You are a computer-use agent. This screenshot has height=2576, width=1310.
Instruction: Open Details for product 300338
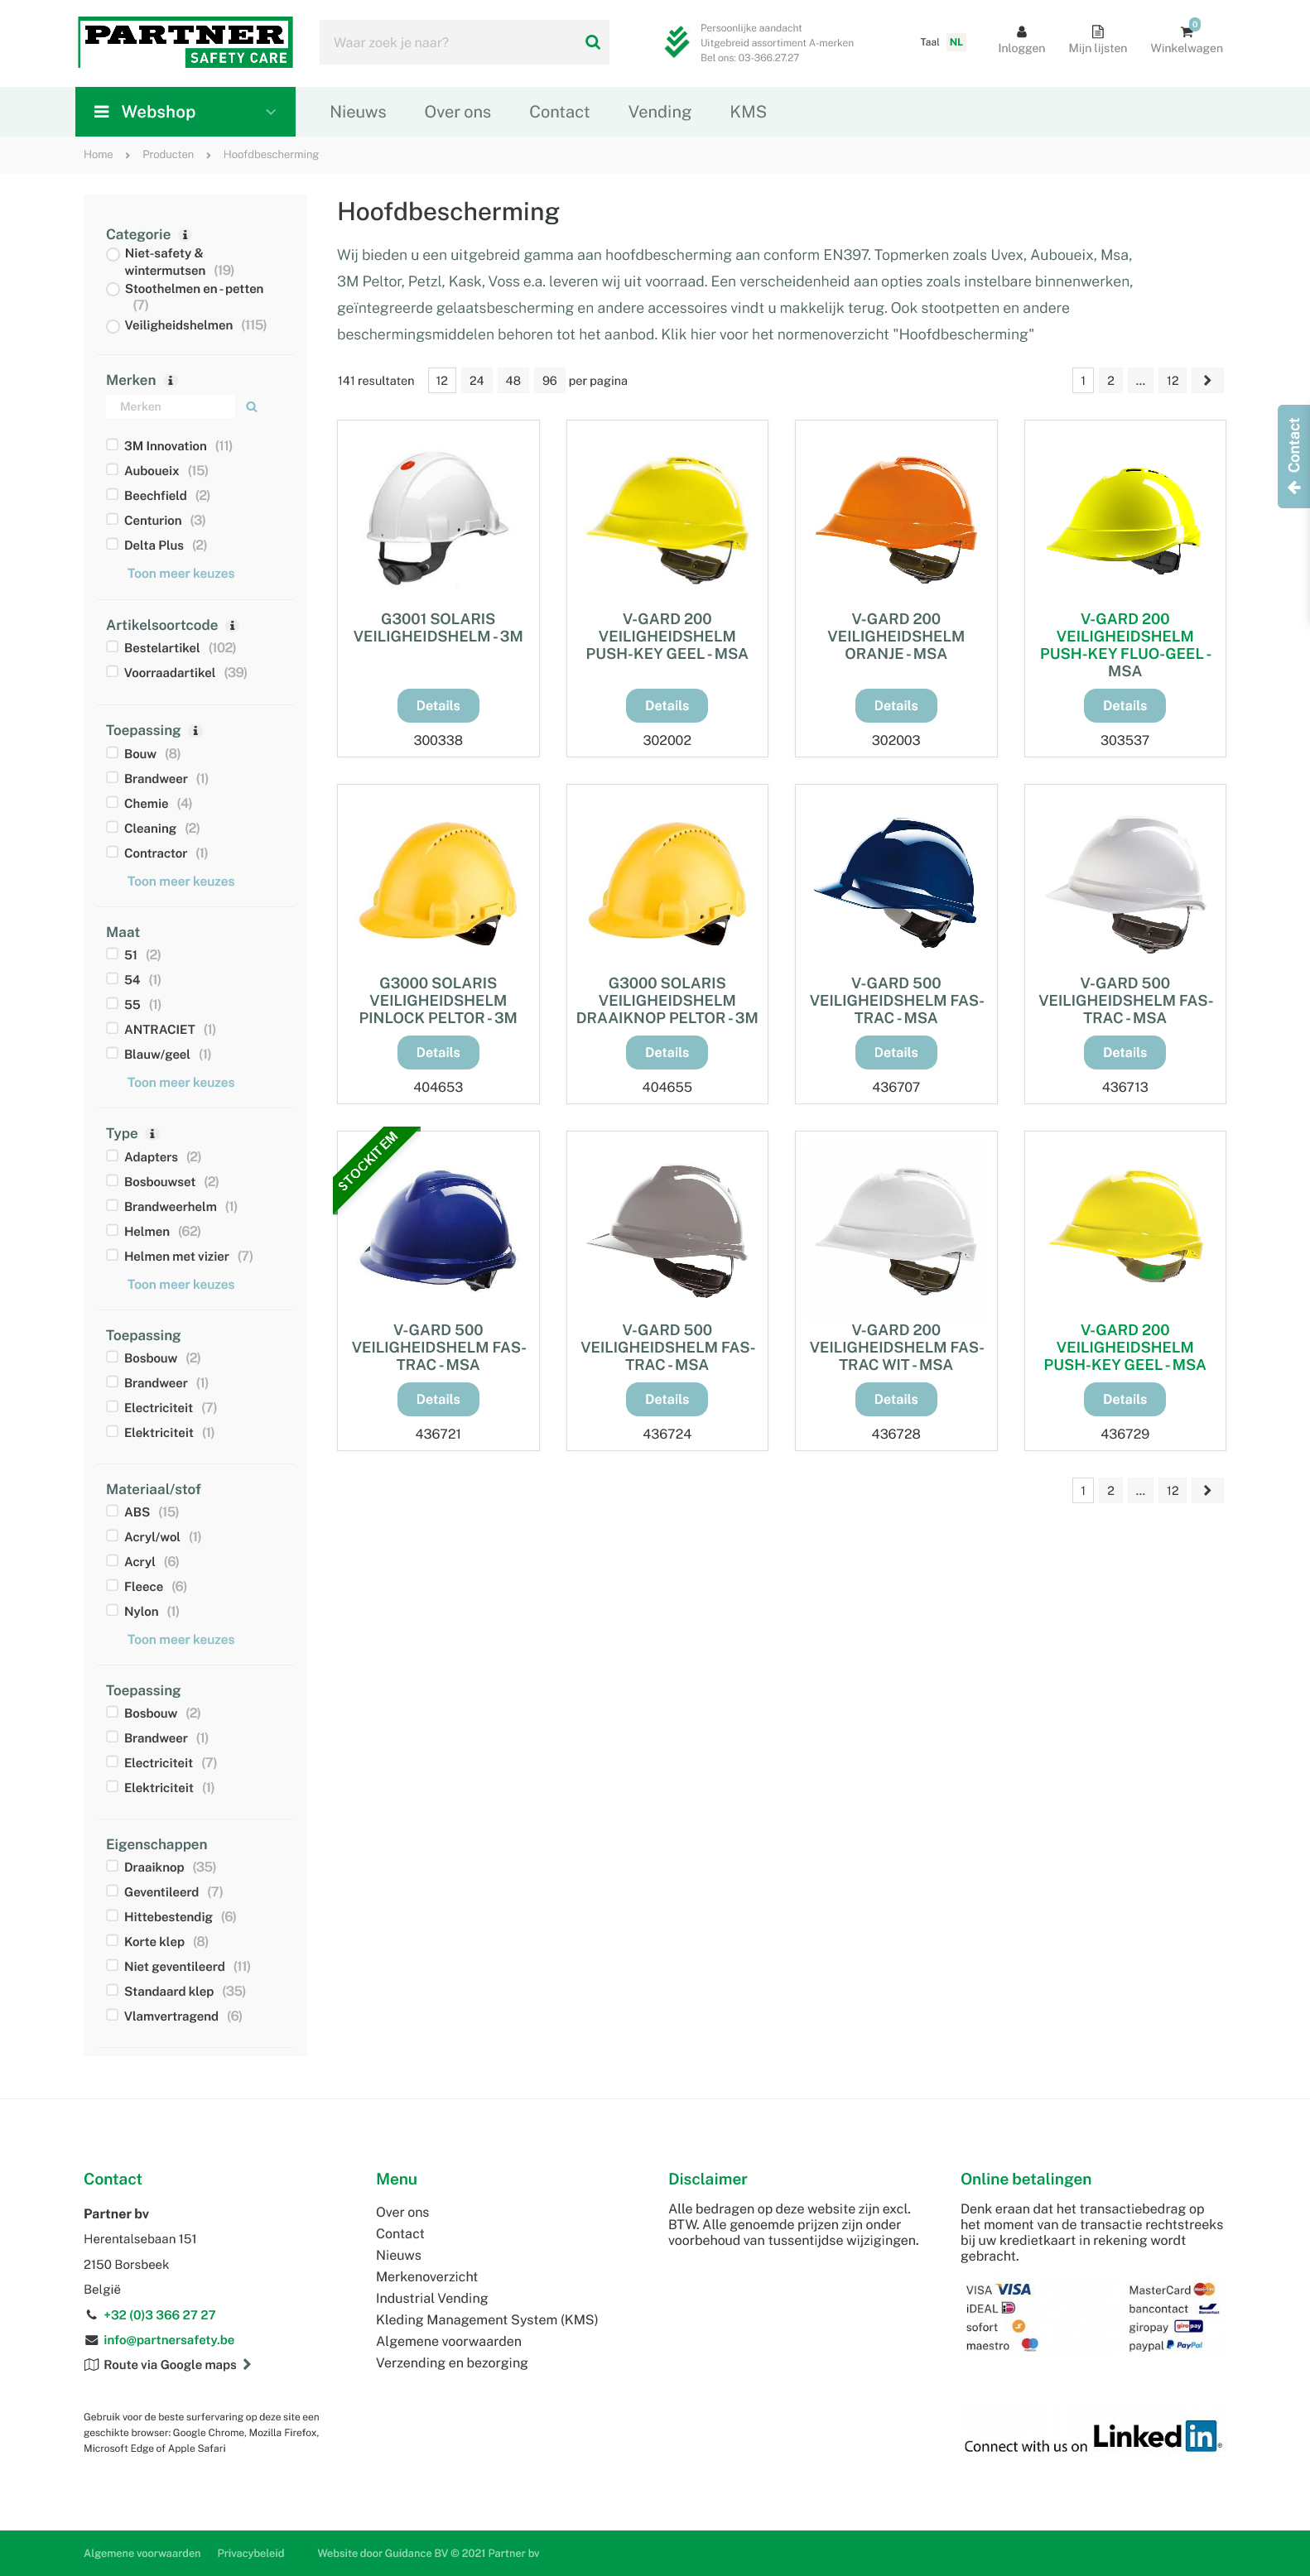point(438,706)
